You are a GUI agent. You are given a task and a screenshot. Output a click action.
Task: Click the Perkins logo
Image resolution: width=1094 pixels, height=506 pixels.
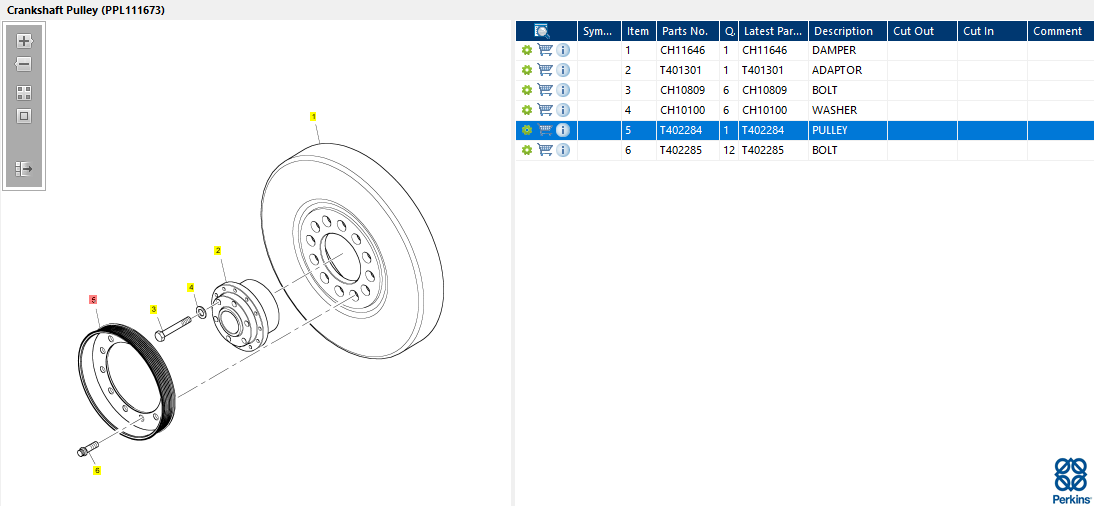pyautogui.click(x=1070, y=480)
